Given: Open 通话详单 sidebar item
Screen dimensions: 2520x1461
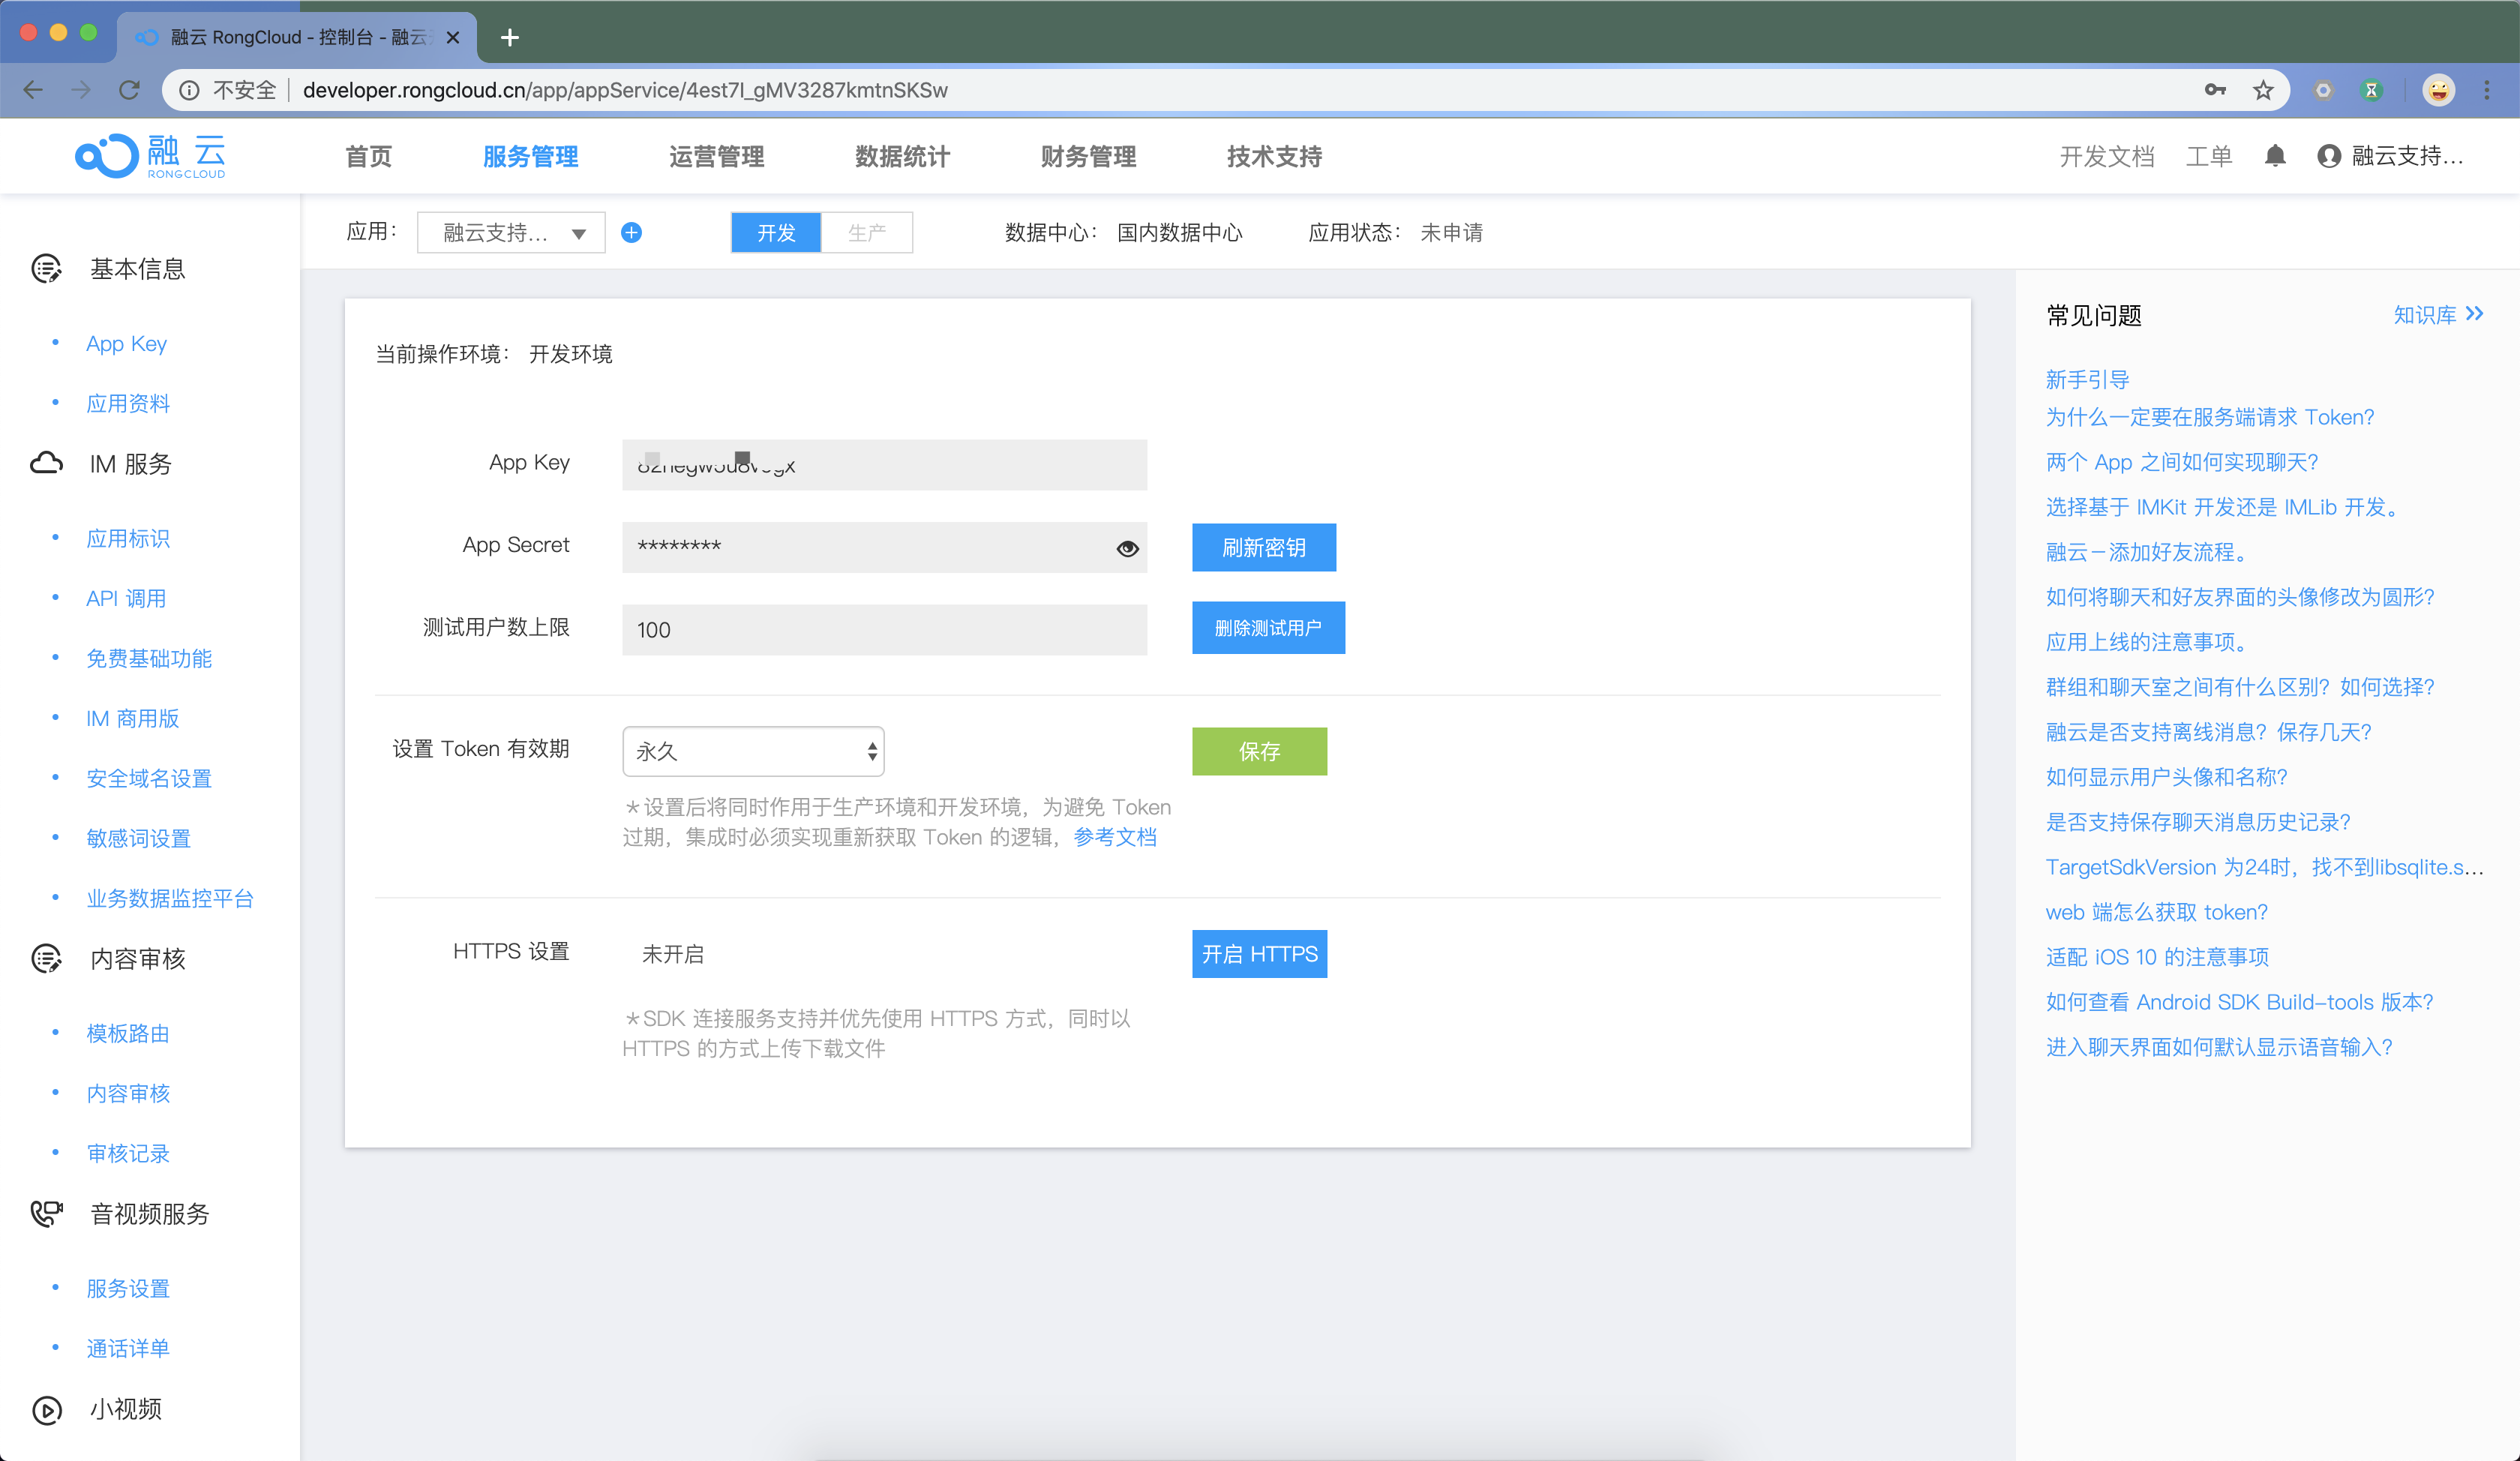Looking at the screenshot, I should tap(128, 1349).
